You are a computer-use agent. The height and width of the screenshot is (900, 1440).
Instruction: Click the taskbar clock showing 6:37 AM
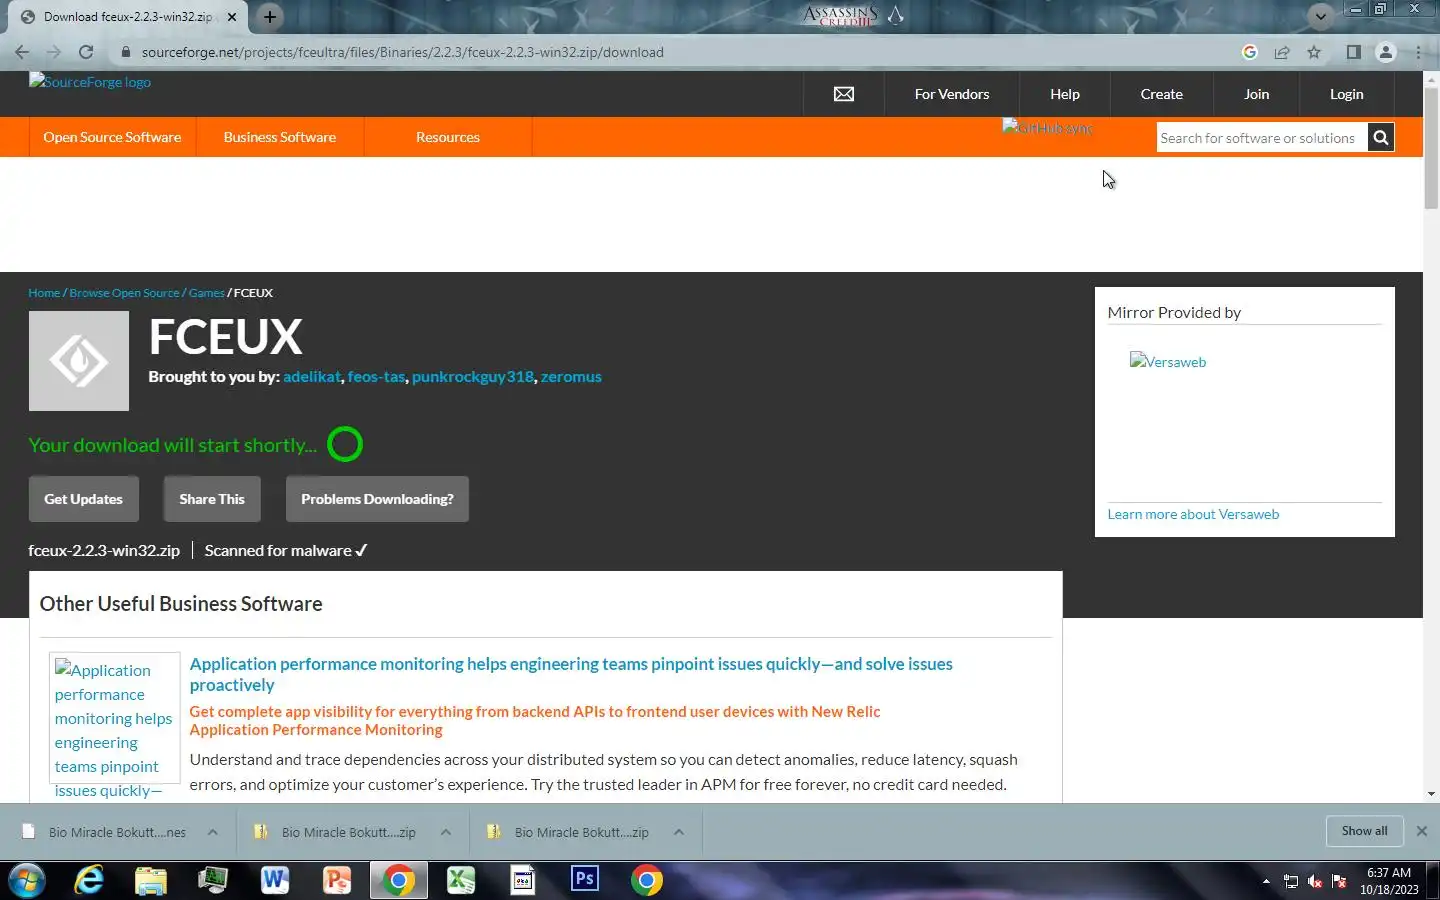[x=1389, y=881]
